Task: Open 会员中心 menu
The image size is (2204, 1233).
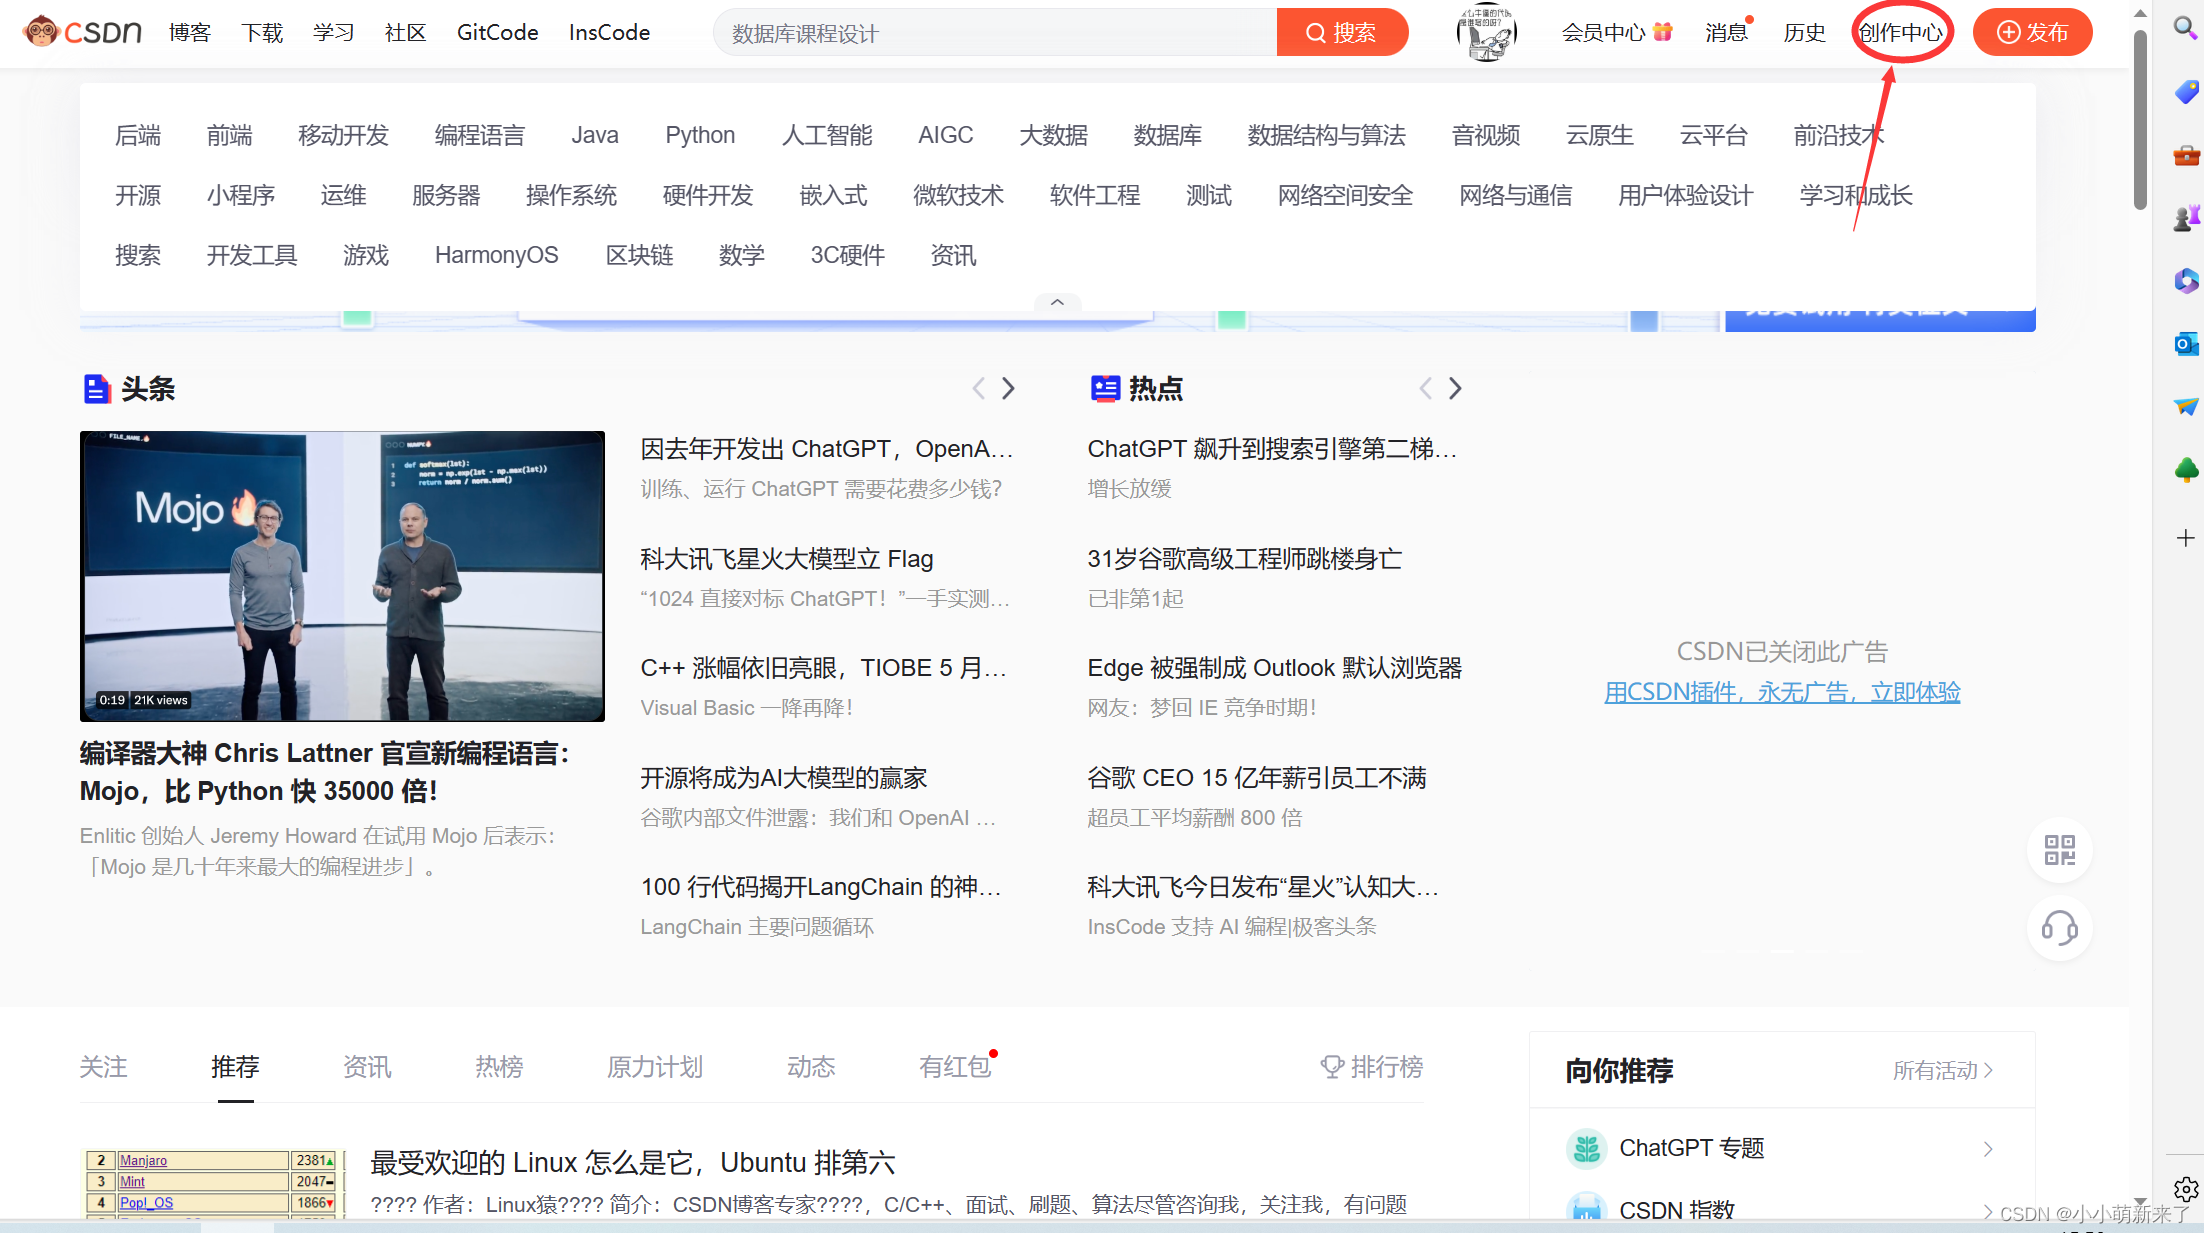Action: 1616,32
